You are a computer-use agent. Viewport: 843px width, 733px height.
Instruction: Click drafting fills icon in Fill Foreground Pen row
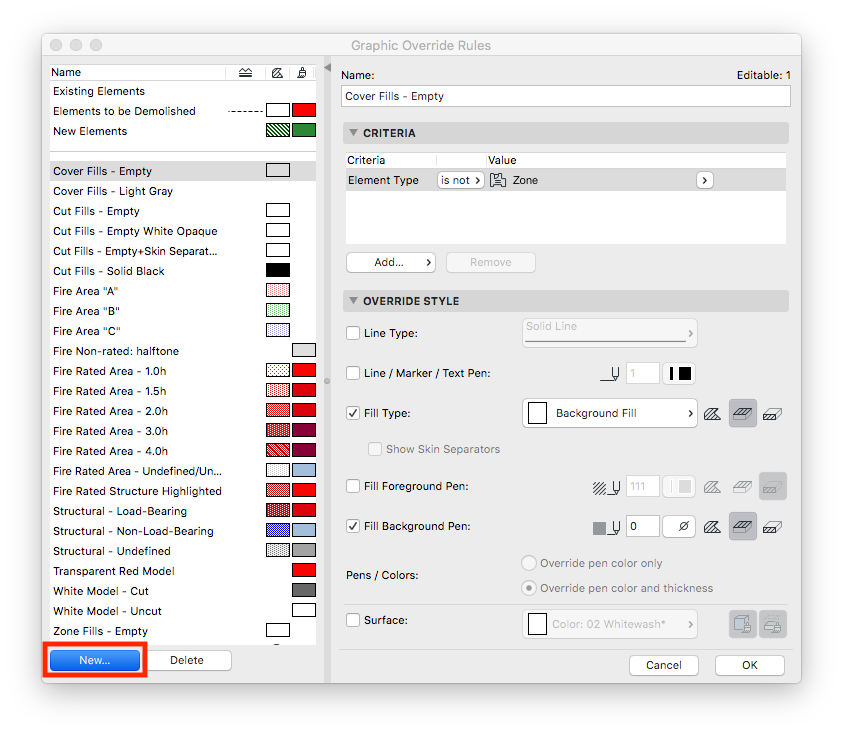click(712, 487)
